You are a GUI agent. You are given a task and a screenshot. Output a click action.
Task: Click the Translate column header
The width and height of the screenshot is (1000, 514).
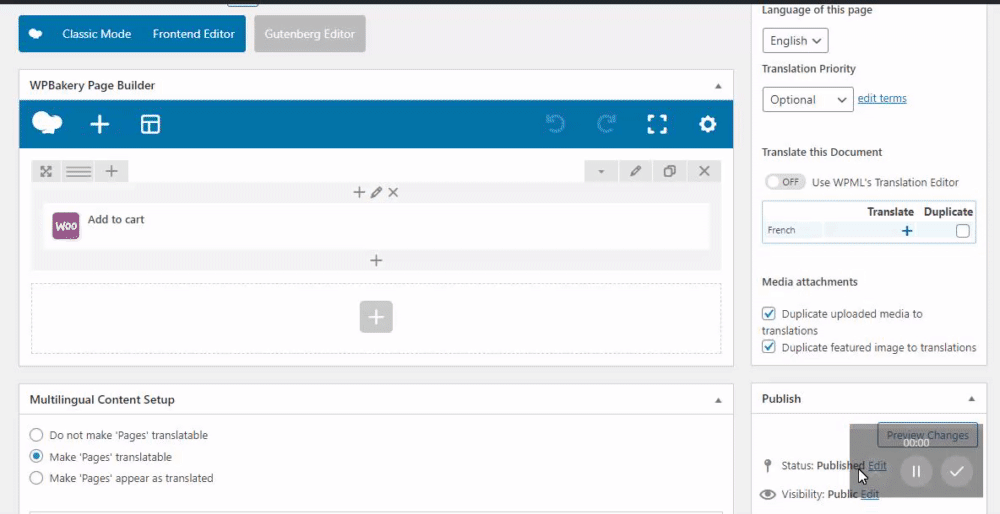tap(890, 212)
